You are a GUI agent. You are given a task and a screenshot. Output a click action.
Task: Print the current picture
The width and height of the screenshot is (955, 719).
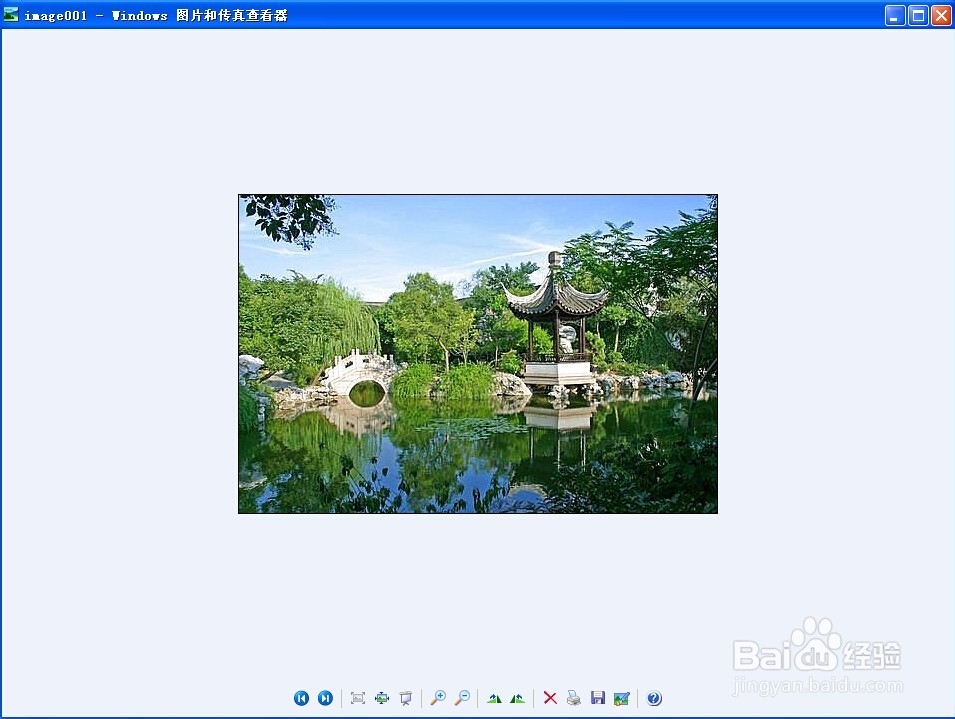[x=574, y=698]
